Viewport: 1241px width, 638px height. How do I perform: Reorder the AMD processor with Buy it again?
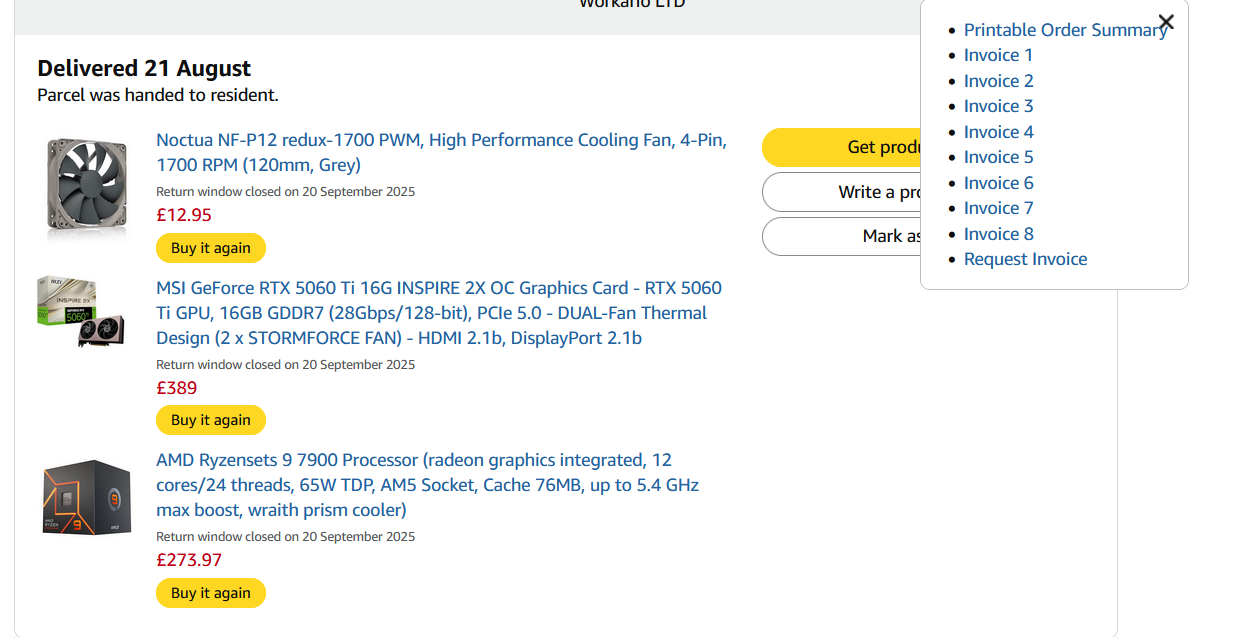(211, 593)
